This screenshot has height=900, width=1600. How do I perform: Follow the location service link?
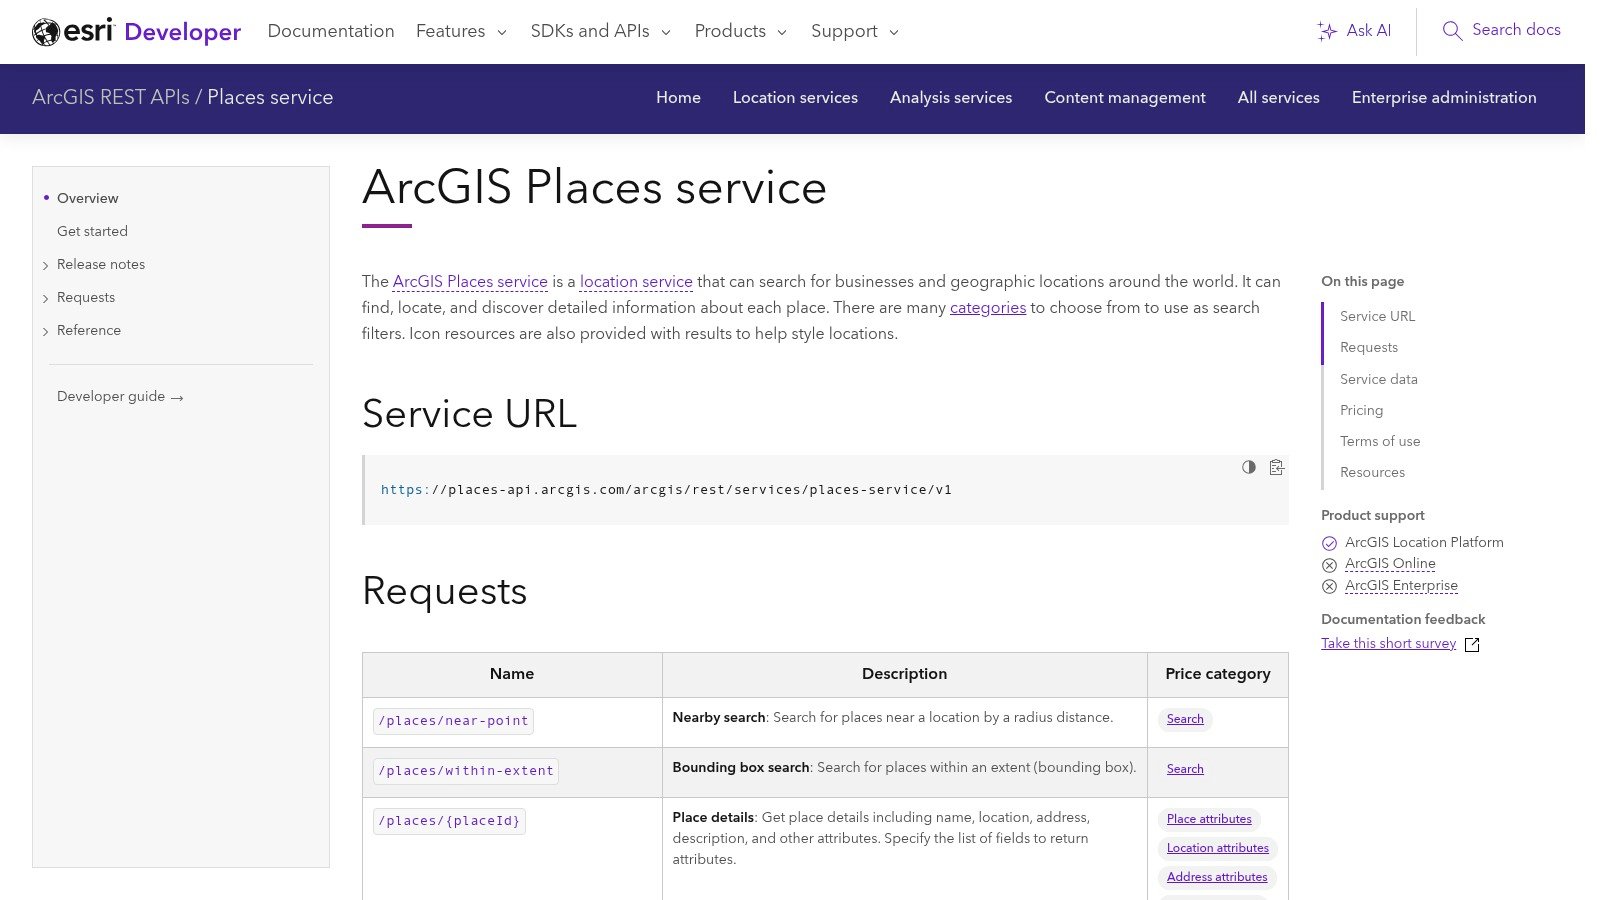636,282
